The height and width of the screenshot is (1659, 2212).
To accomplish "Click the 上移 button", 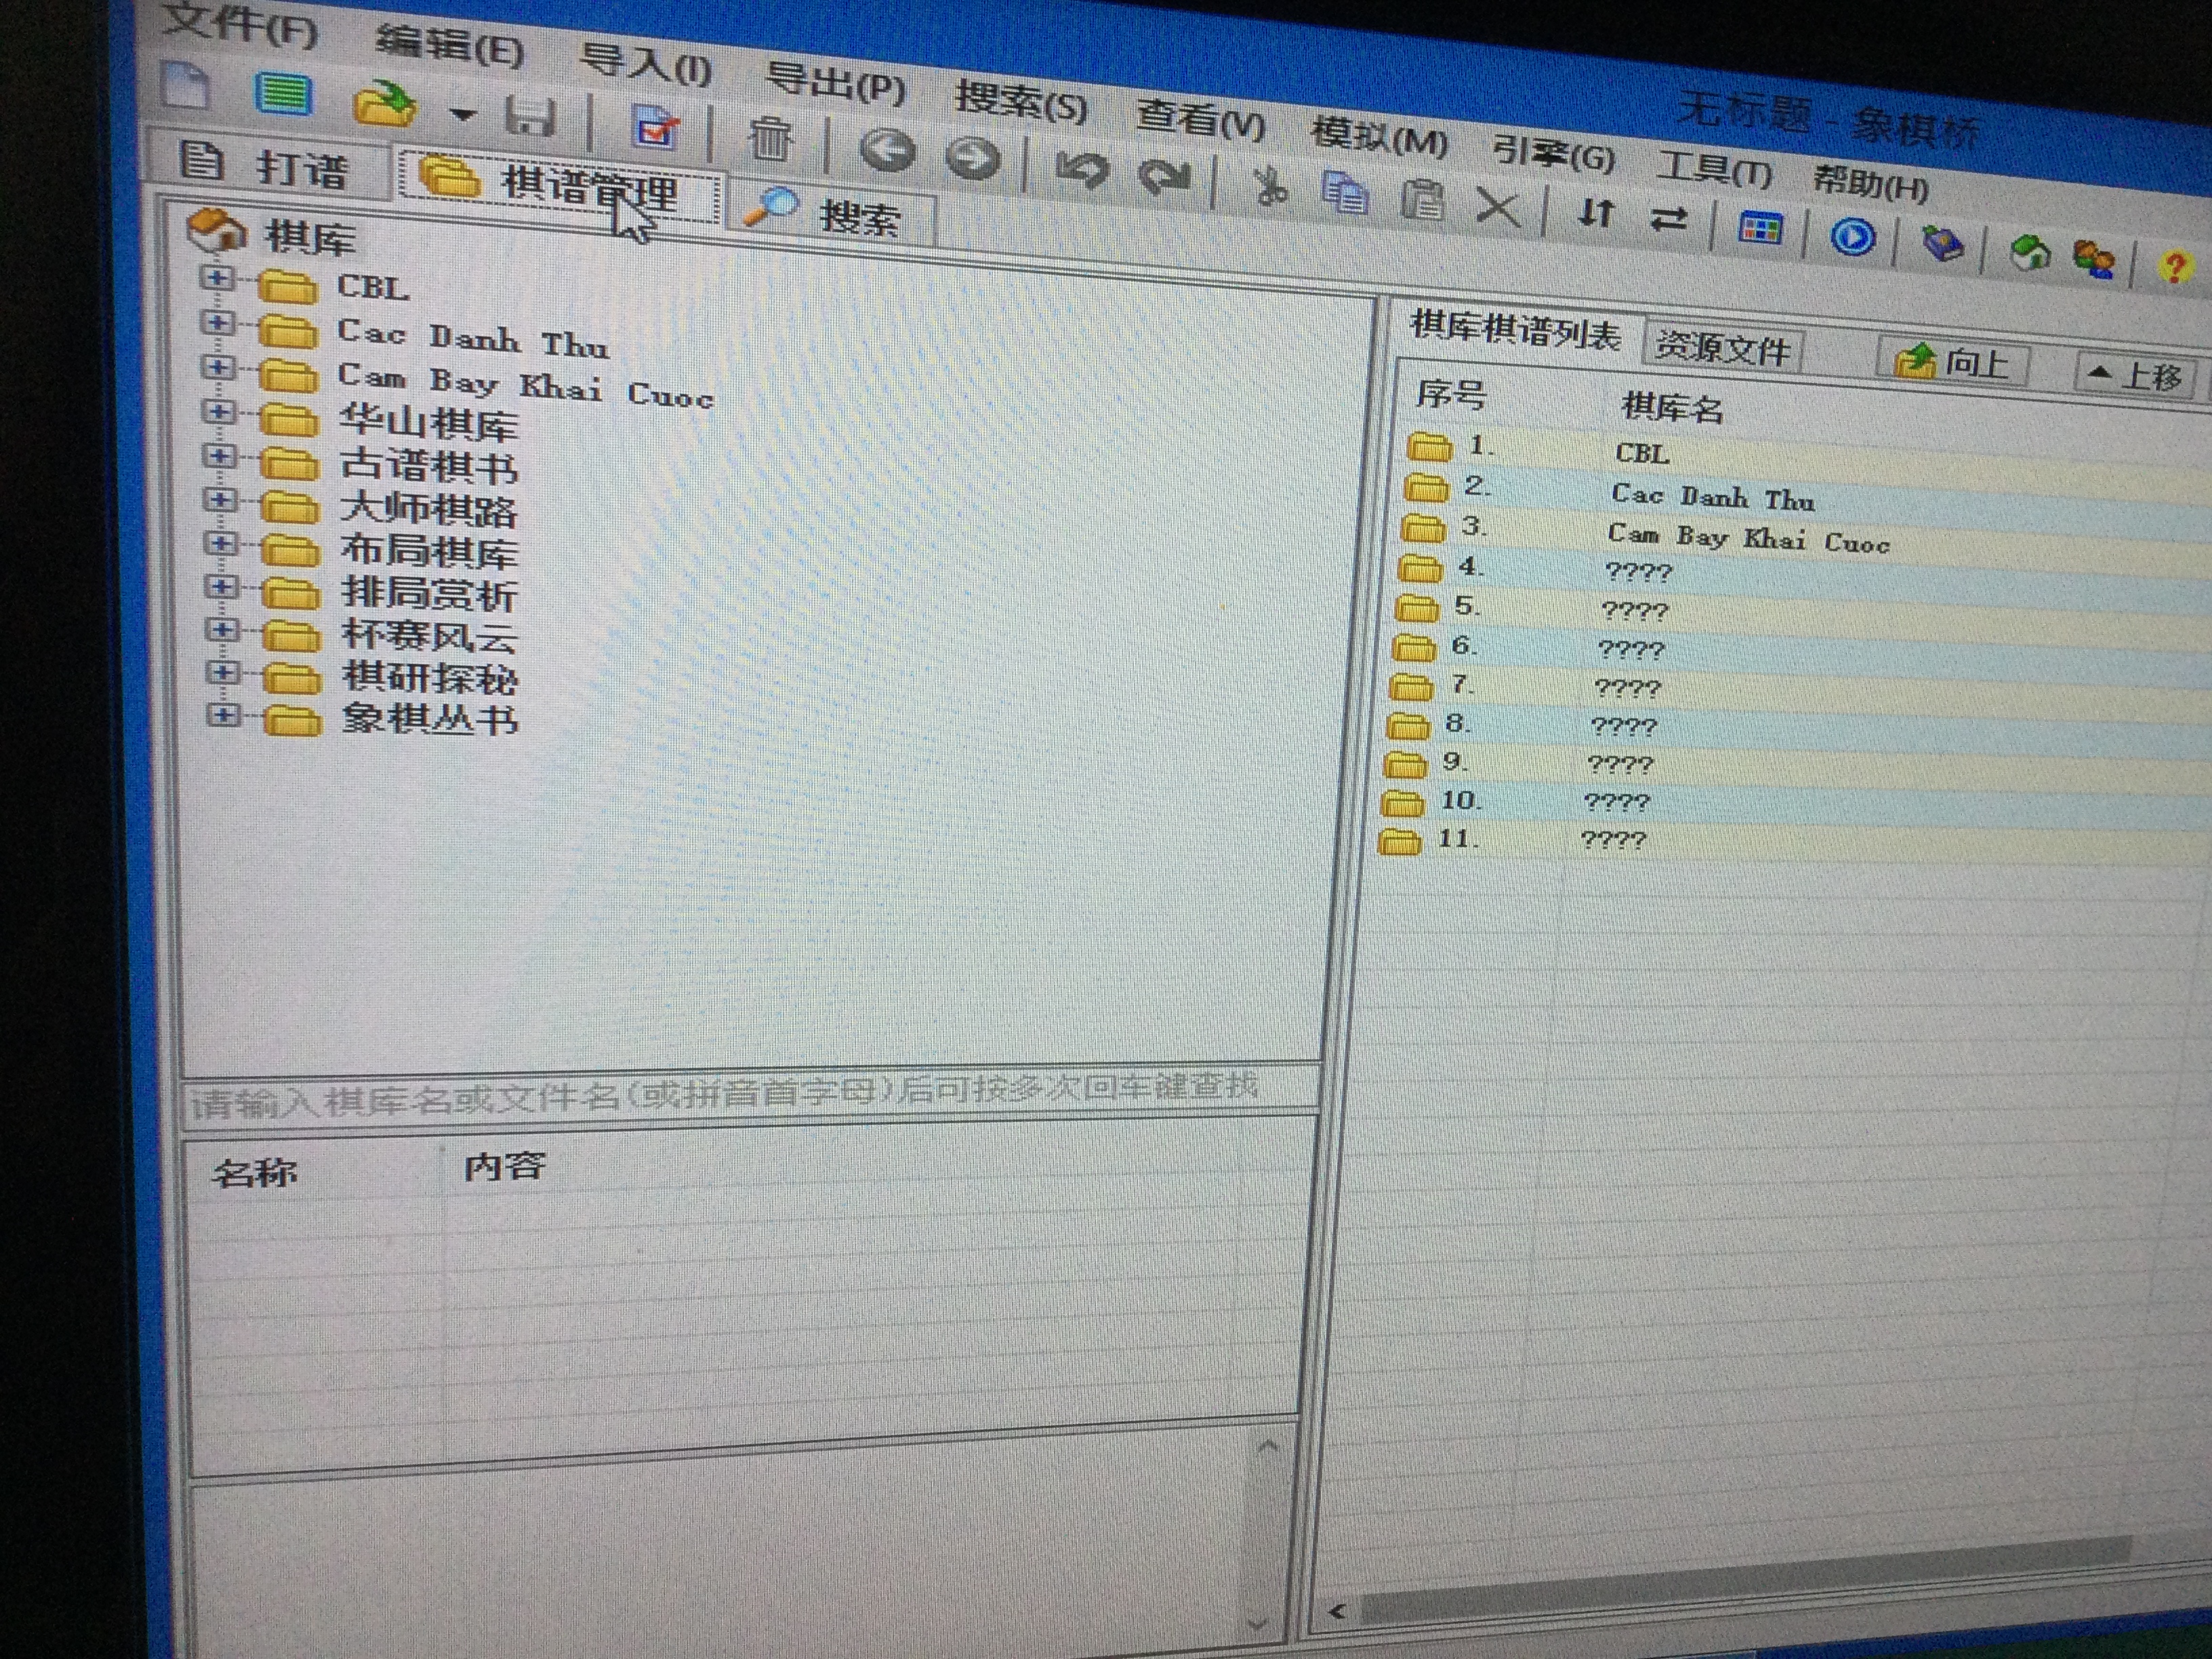I will 2136,376.
